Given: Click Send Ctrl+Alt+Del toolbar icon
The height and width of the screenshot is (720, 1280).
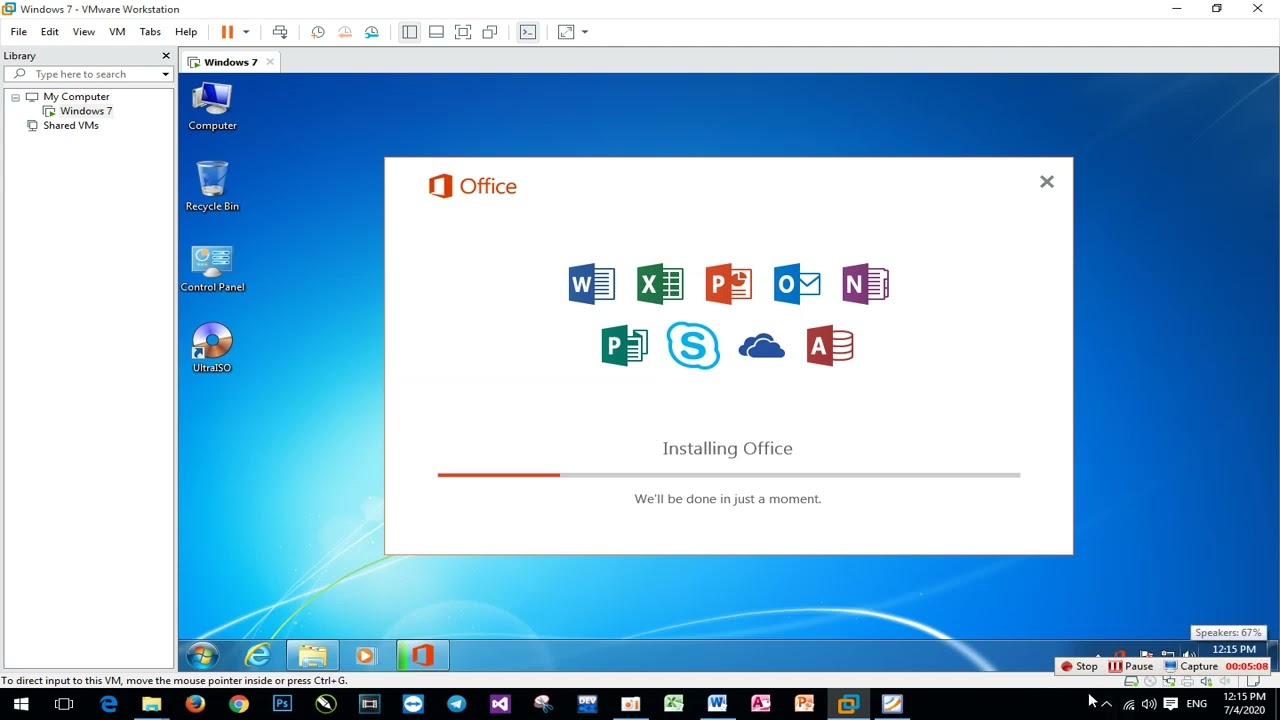Looking at the screenshot, I should pyautogui.click(x=280, y=32).
